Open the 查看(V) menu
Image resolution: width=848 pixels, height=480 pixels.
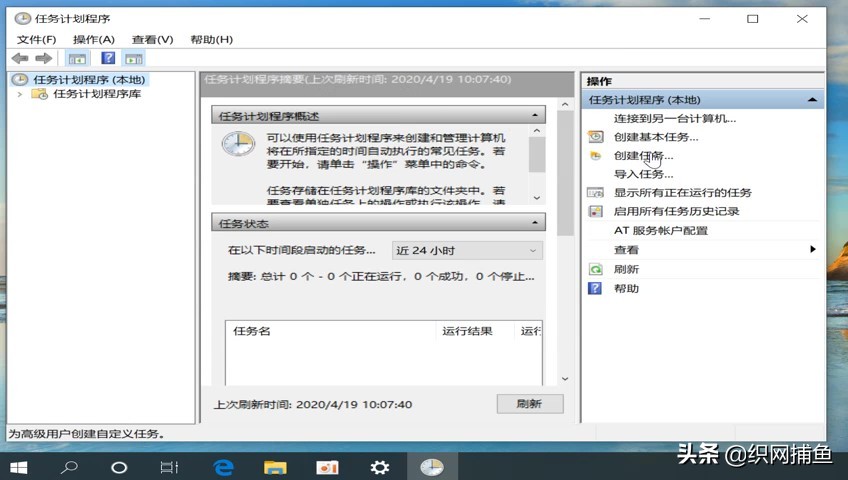(153, 39)
